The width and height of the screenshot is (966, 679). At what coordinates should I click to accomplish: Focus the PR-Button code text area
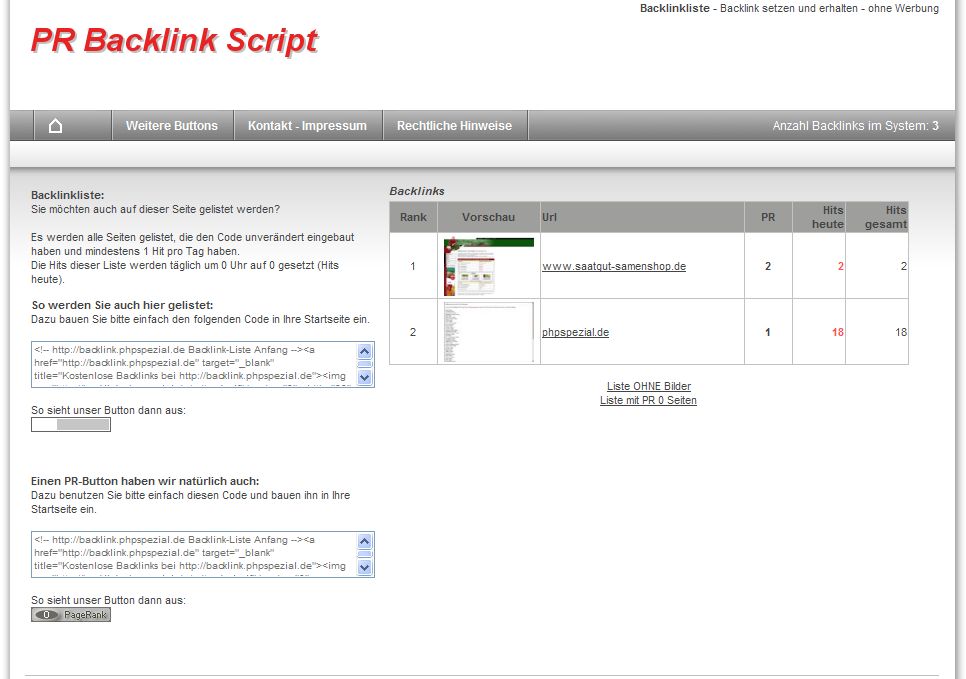(193, 554)
